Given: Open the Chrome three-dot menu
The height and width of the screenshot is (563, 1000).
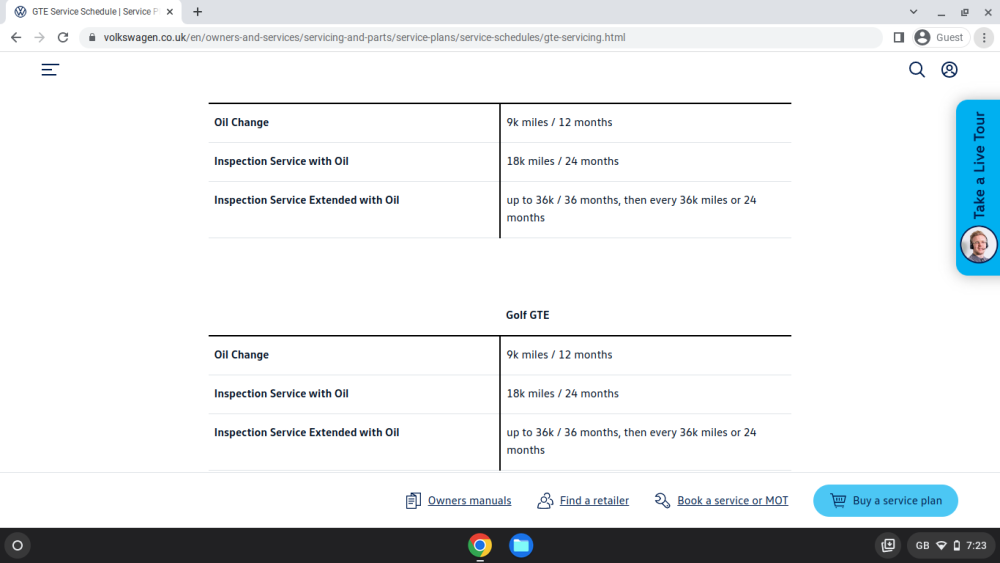Looking at the screenshot, I should 984,38.
